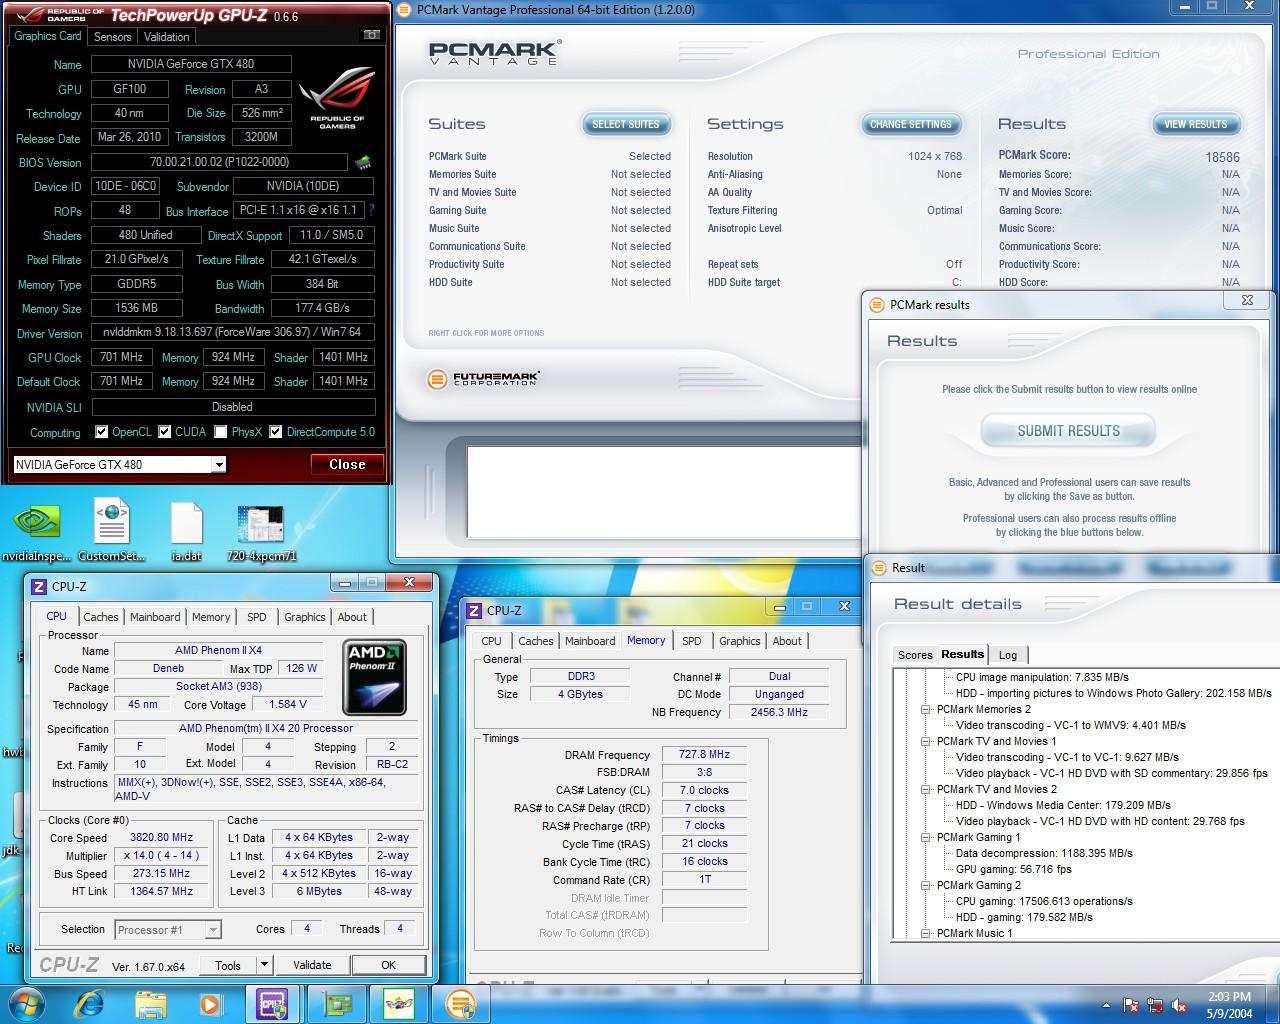
Task: Open Windows Explorer from the taskbar
Action: tap(150, 1003)
